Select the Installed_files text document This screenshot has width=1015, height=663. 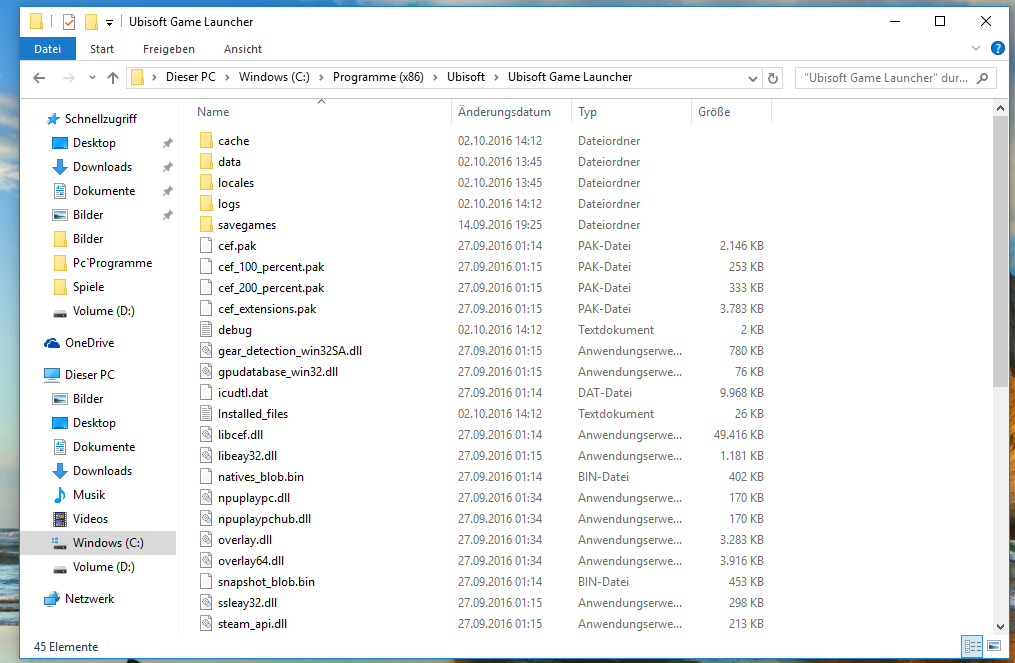pos(252,414)
